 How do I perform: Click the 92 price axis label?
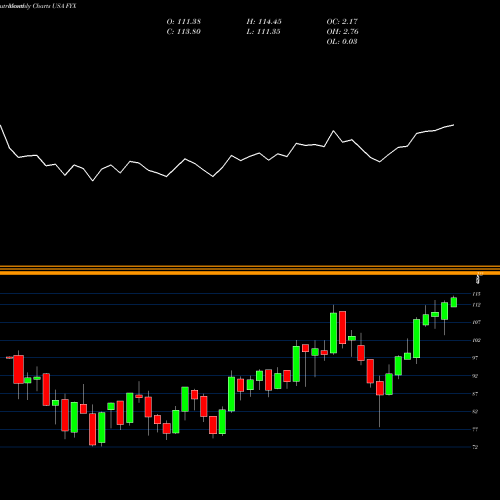pos(475,376)
